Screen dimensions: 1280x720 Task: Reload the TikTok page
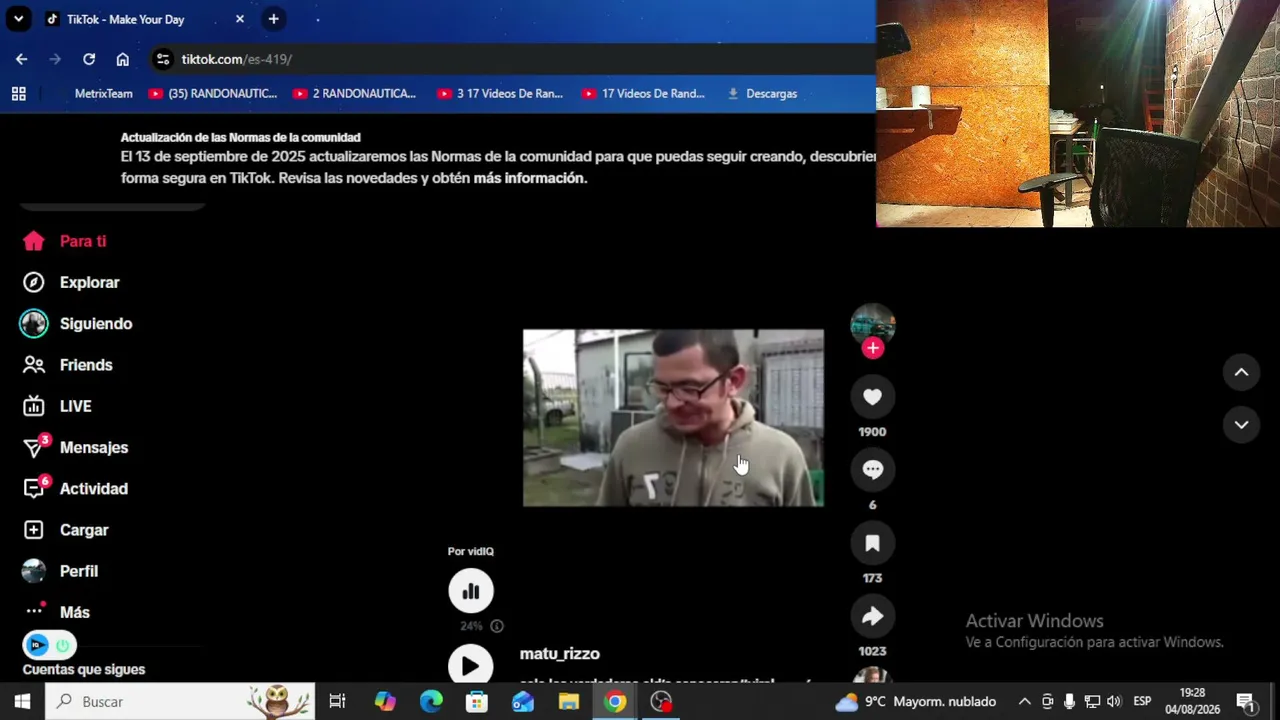coord(89,59)
